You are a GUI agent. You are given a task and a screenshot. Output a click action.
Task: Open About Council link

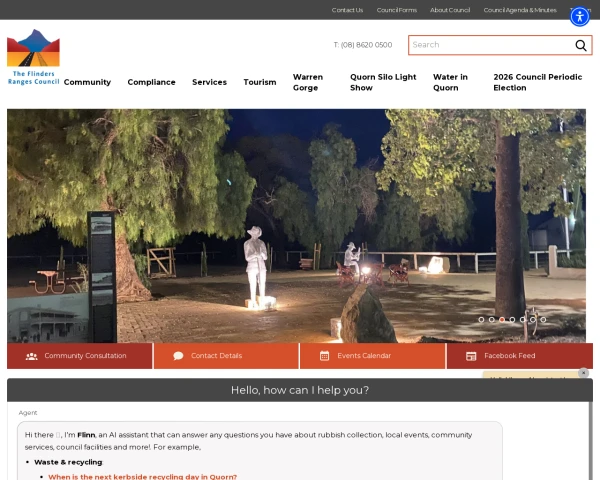[x=450, y=10]
